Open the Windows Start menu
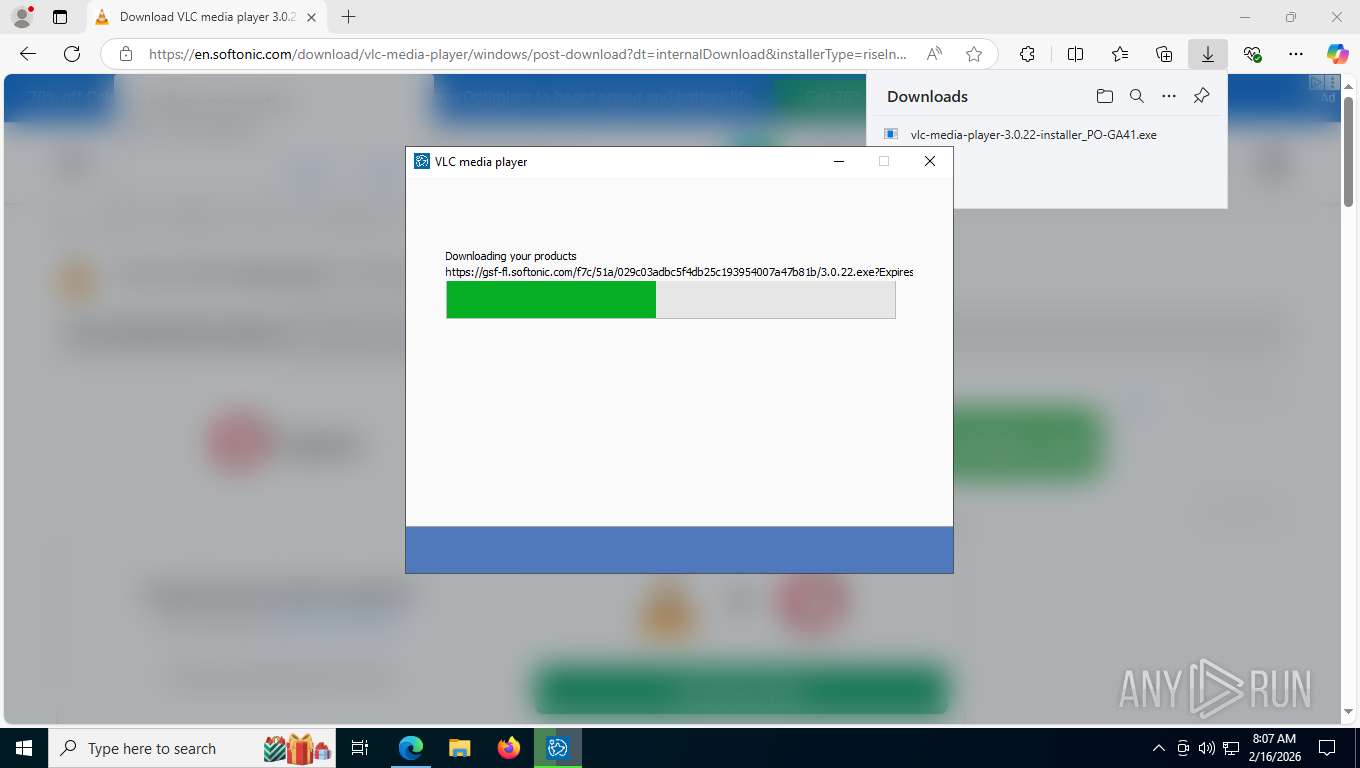This screenshot has width=1360, height=768. pos(23,748)
